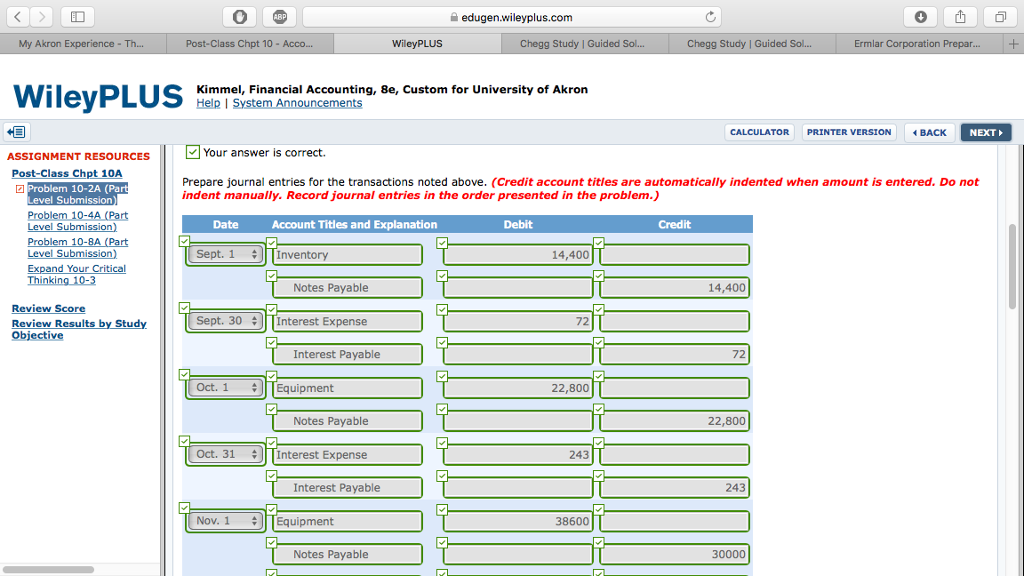Viewport: 1024px width, 576px height.
Task: Add a new tab with plus icon
Action: pos(1013,44)
